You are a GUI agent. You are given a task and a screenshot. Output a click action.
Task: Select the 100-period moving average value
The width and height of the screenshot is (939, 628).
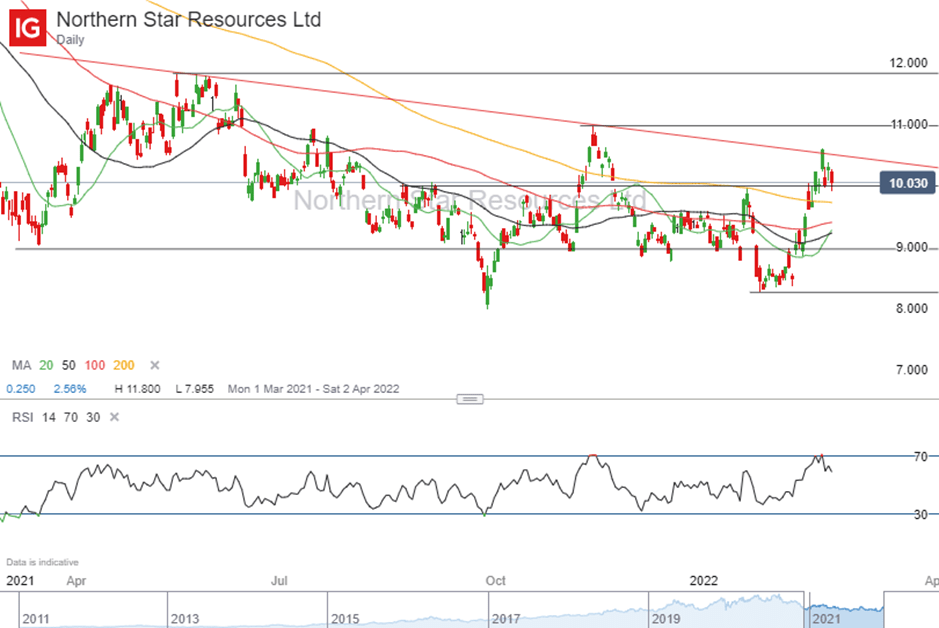[x=95, y=365]
